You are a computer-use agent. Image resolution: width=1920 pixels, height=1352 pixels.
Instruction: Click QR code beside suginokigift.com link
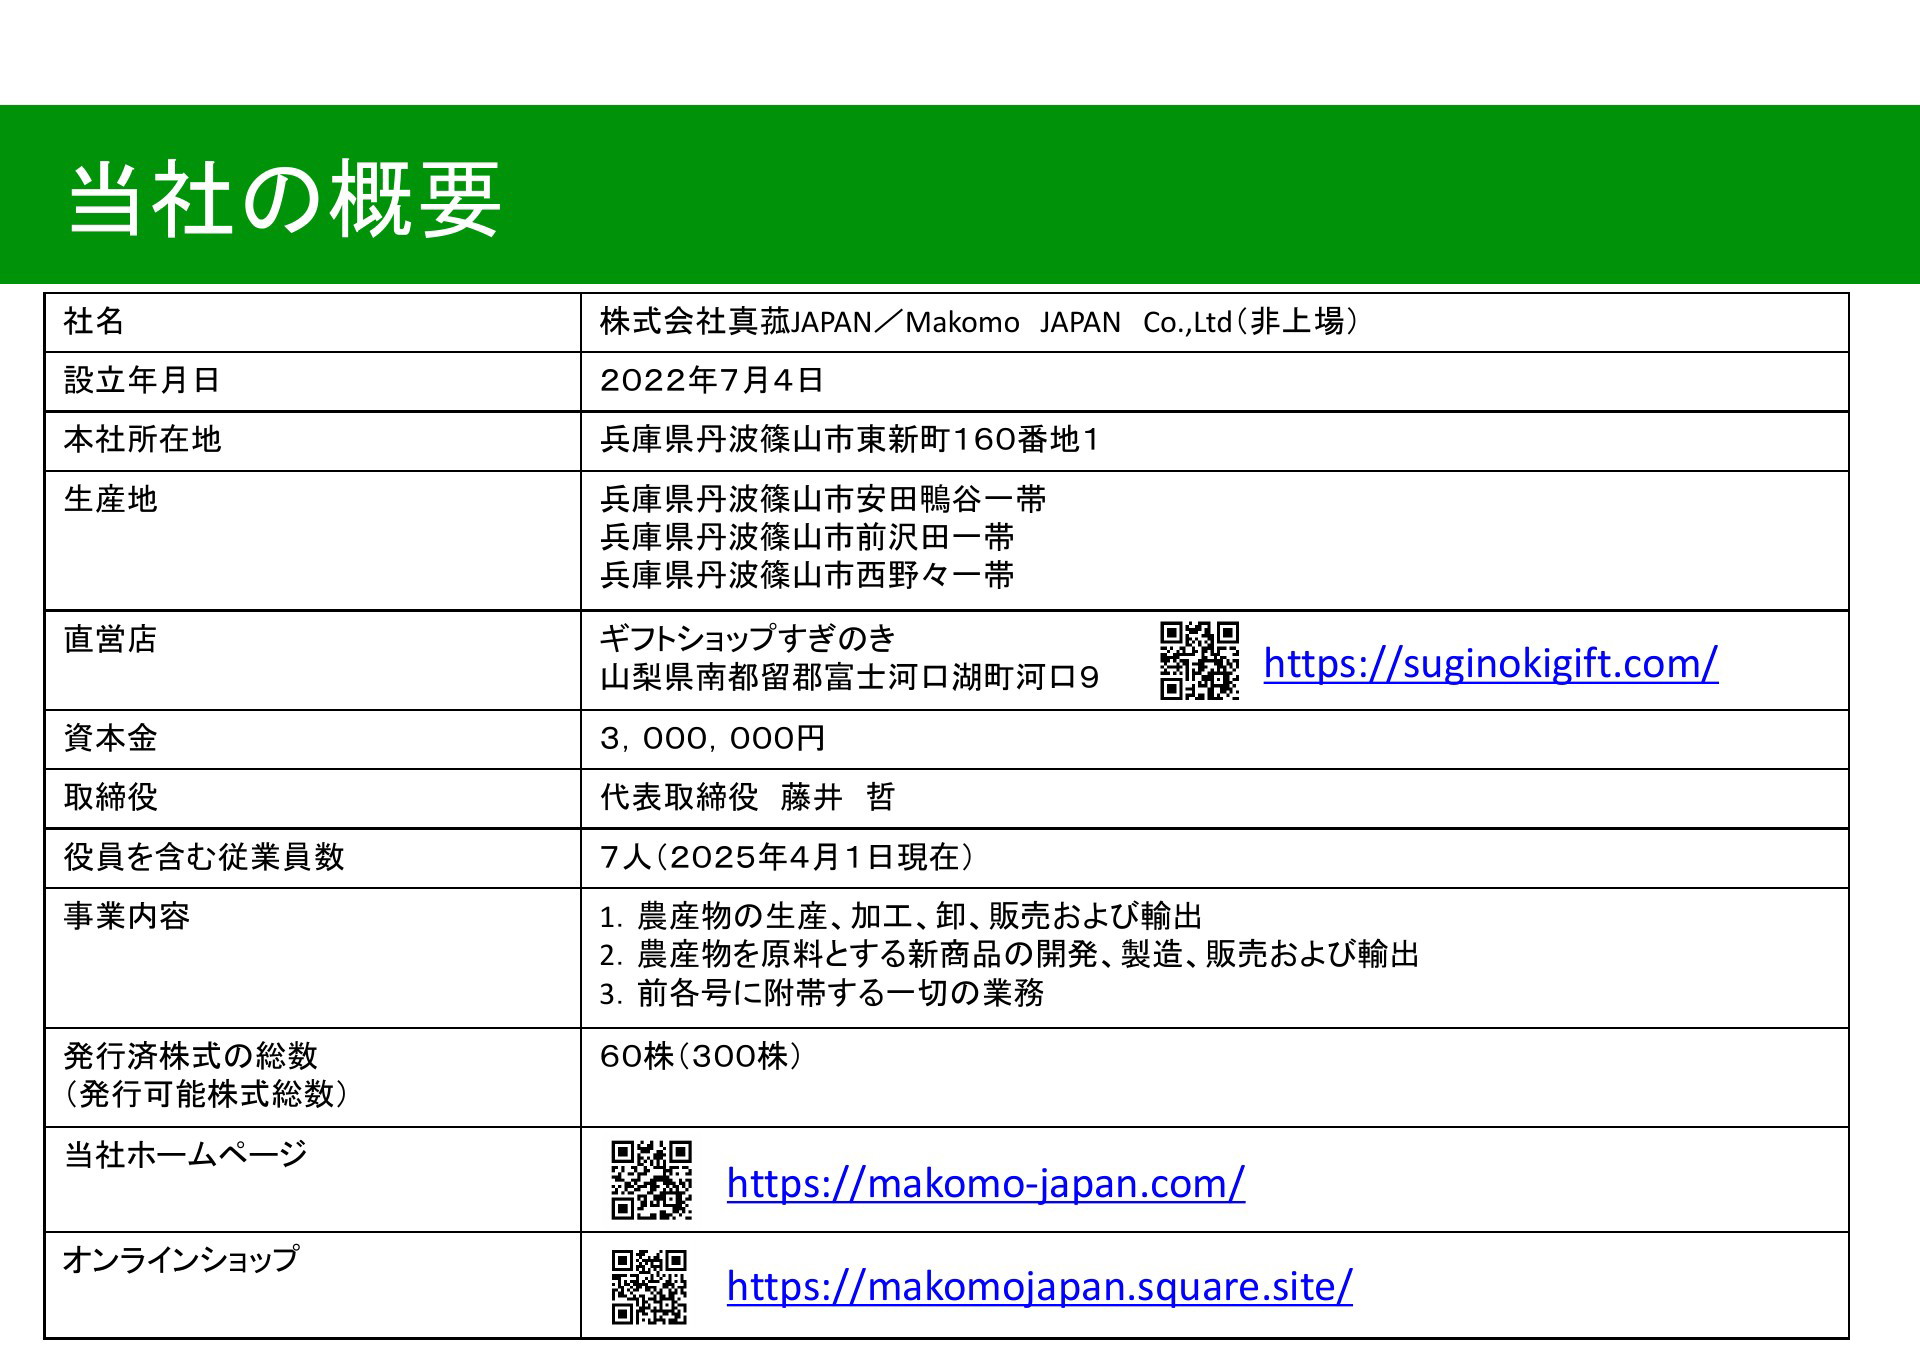pos(1199,661)
